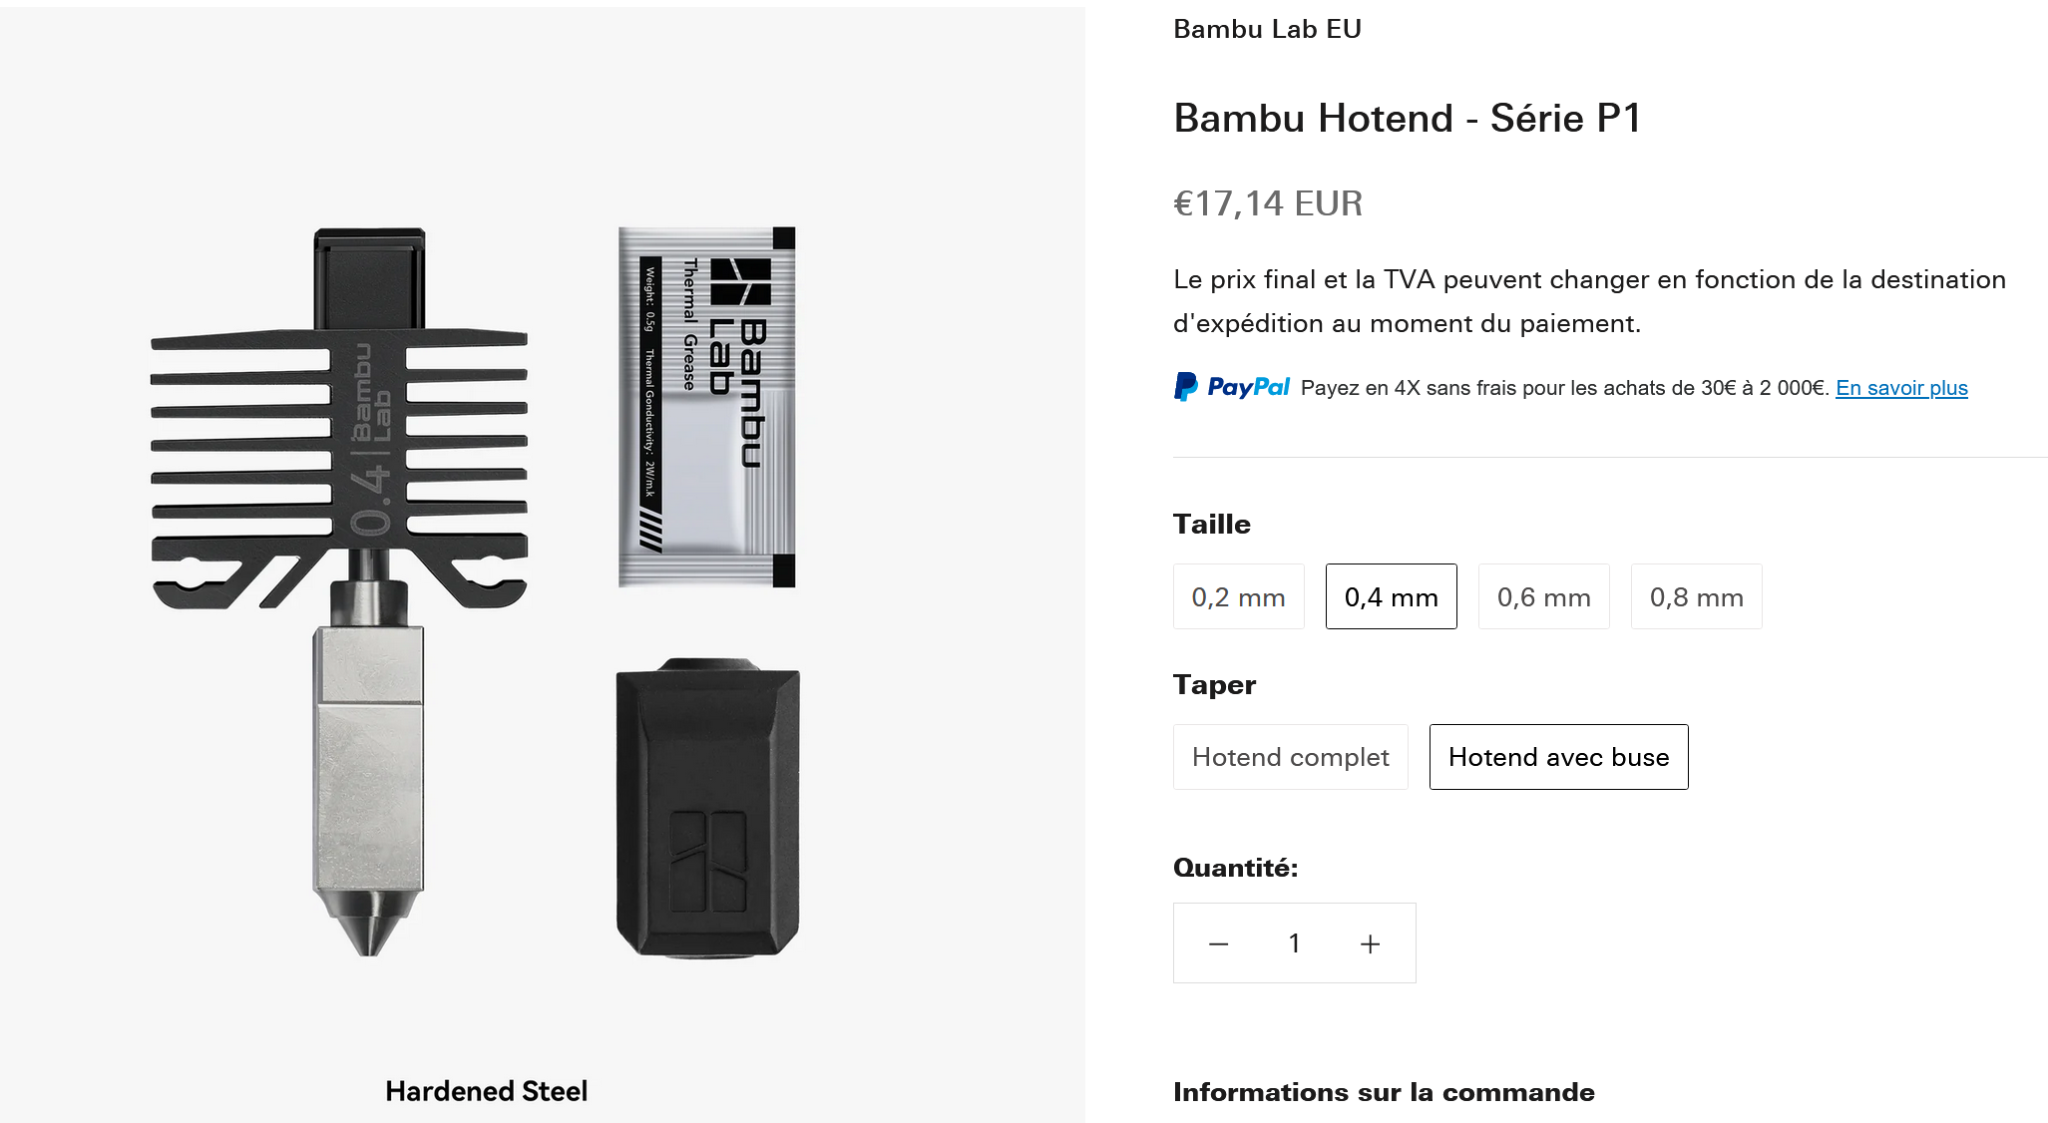Decrease quantity with the minus icon

1218,943
